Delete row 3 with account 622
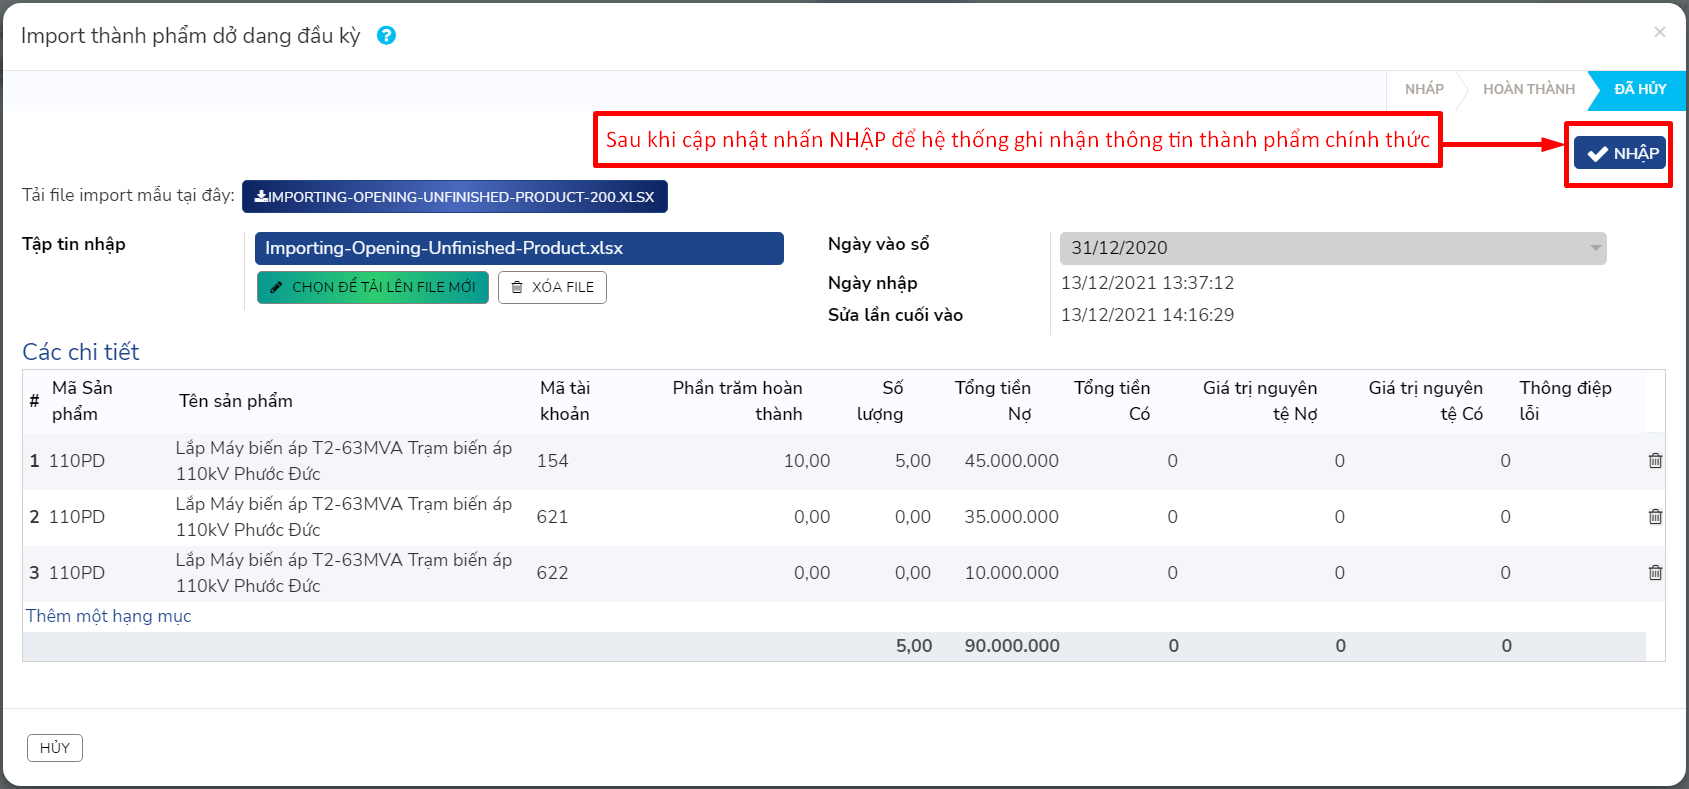The image size is (1689, 789). 1655,573
